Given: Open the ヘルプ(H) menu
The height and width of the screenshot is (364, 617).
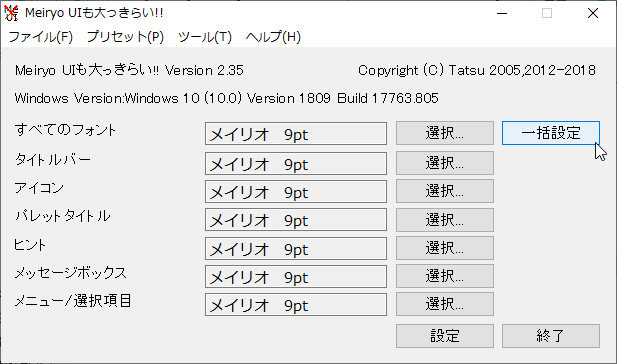Looking at the screenshot, I should (273, 37).
